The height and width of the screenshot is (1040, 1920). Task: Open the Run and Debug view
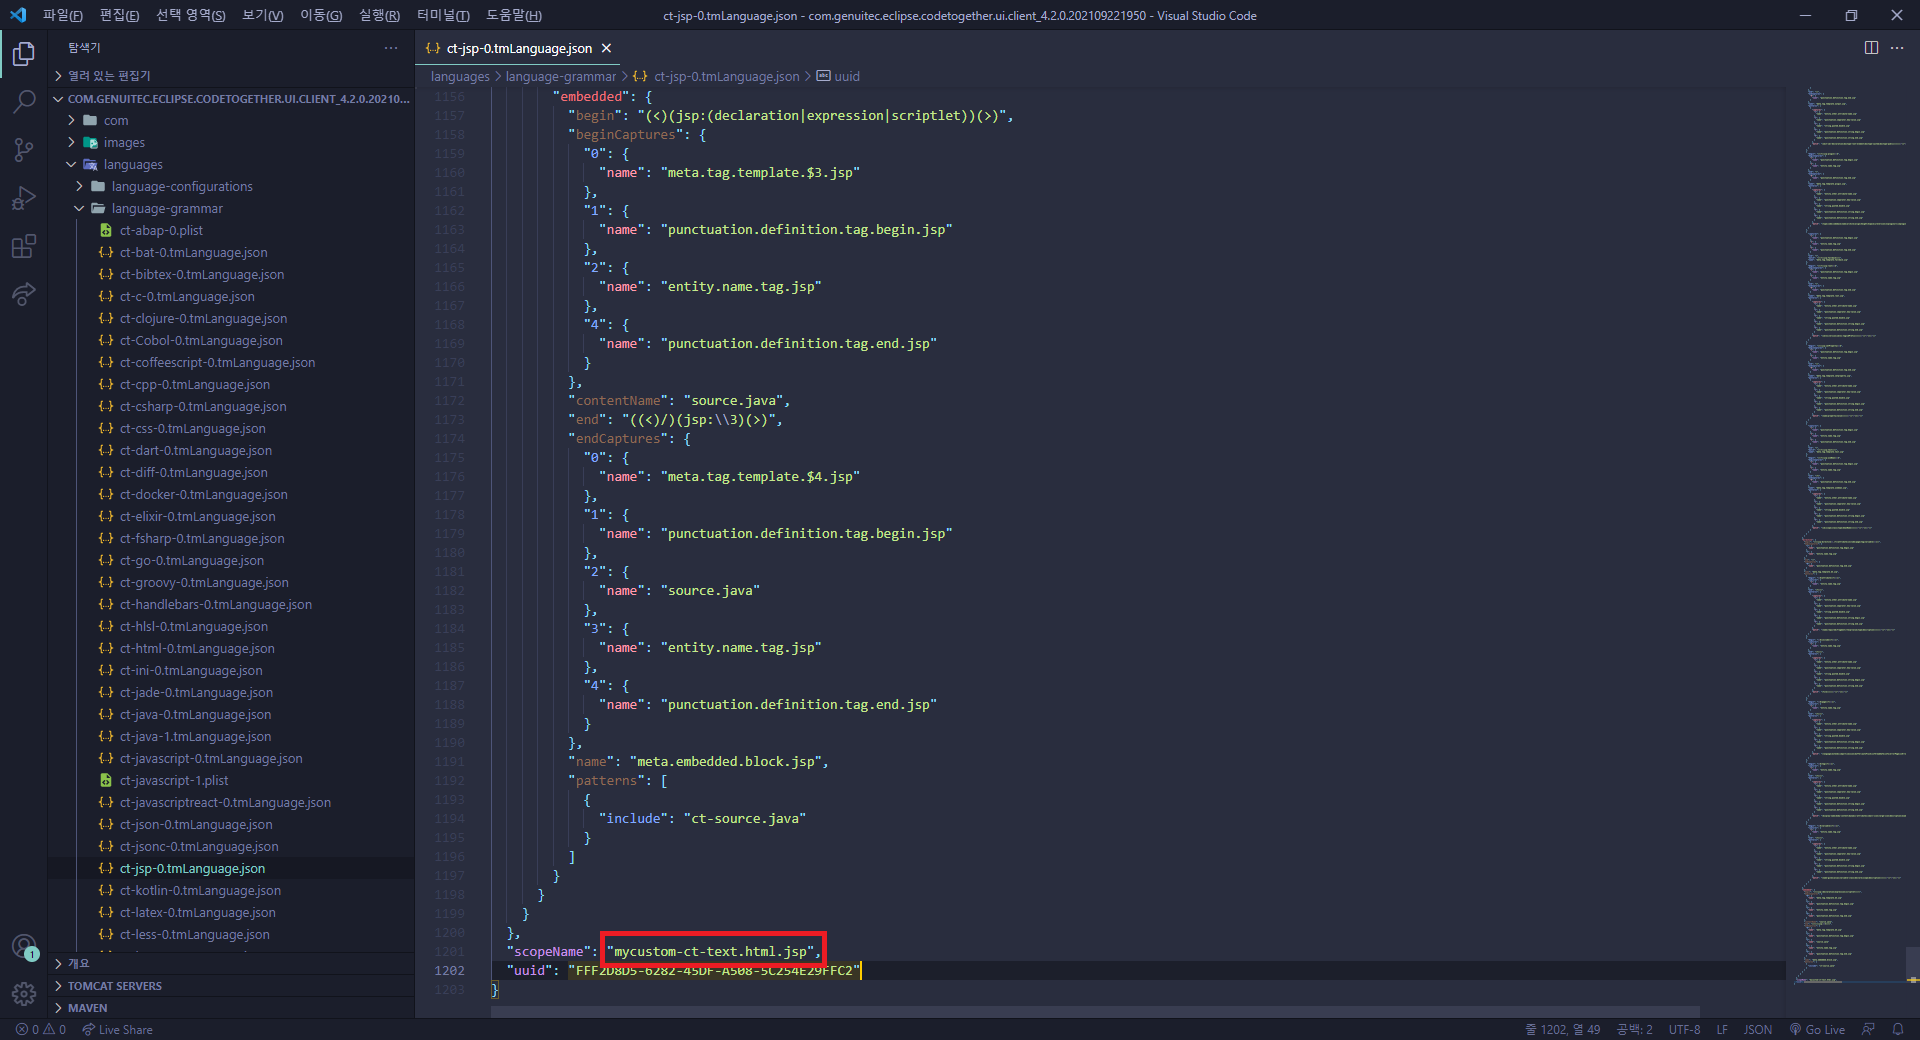[23, 198]
